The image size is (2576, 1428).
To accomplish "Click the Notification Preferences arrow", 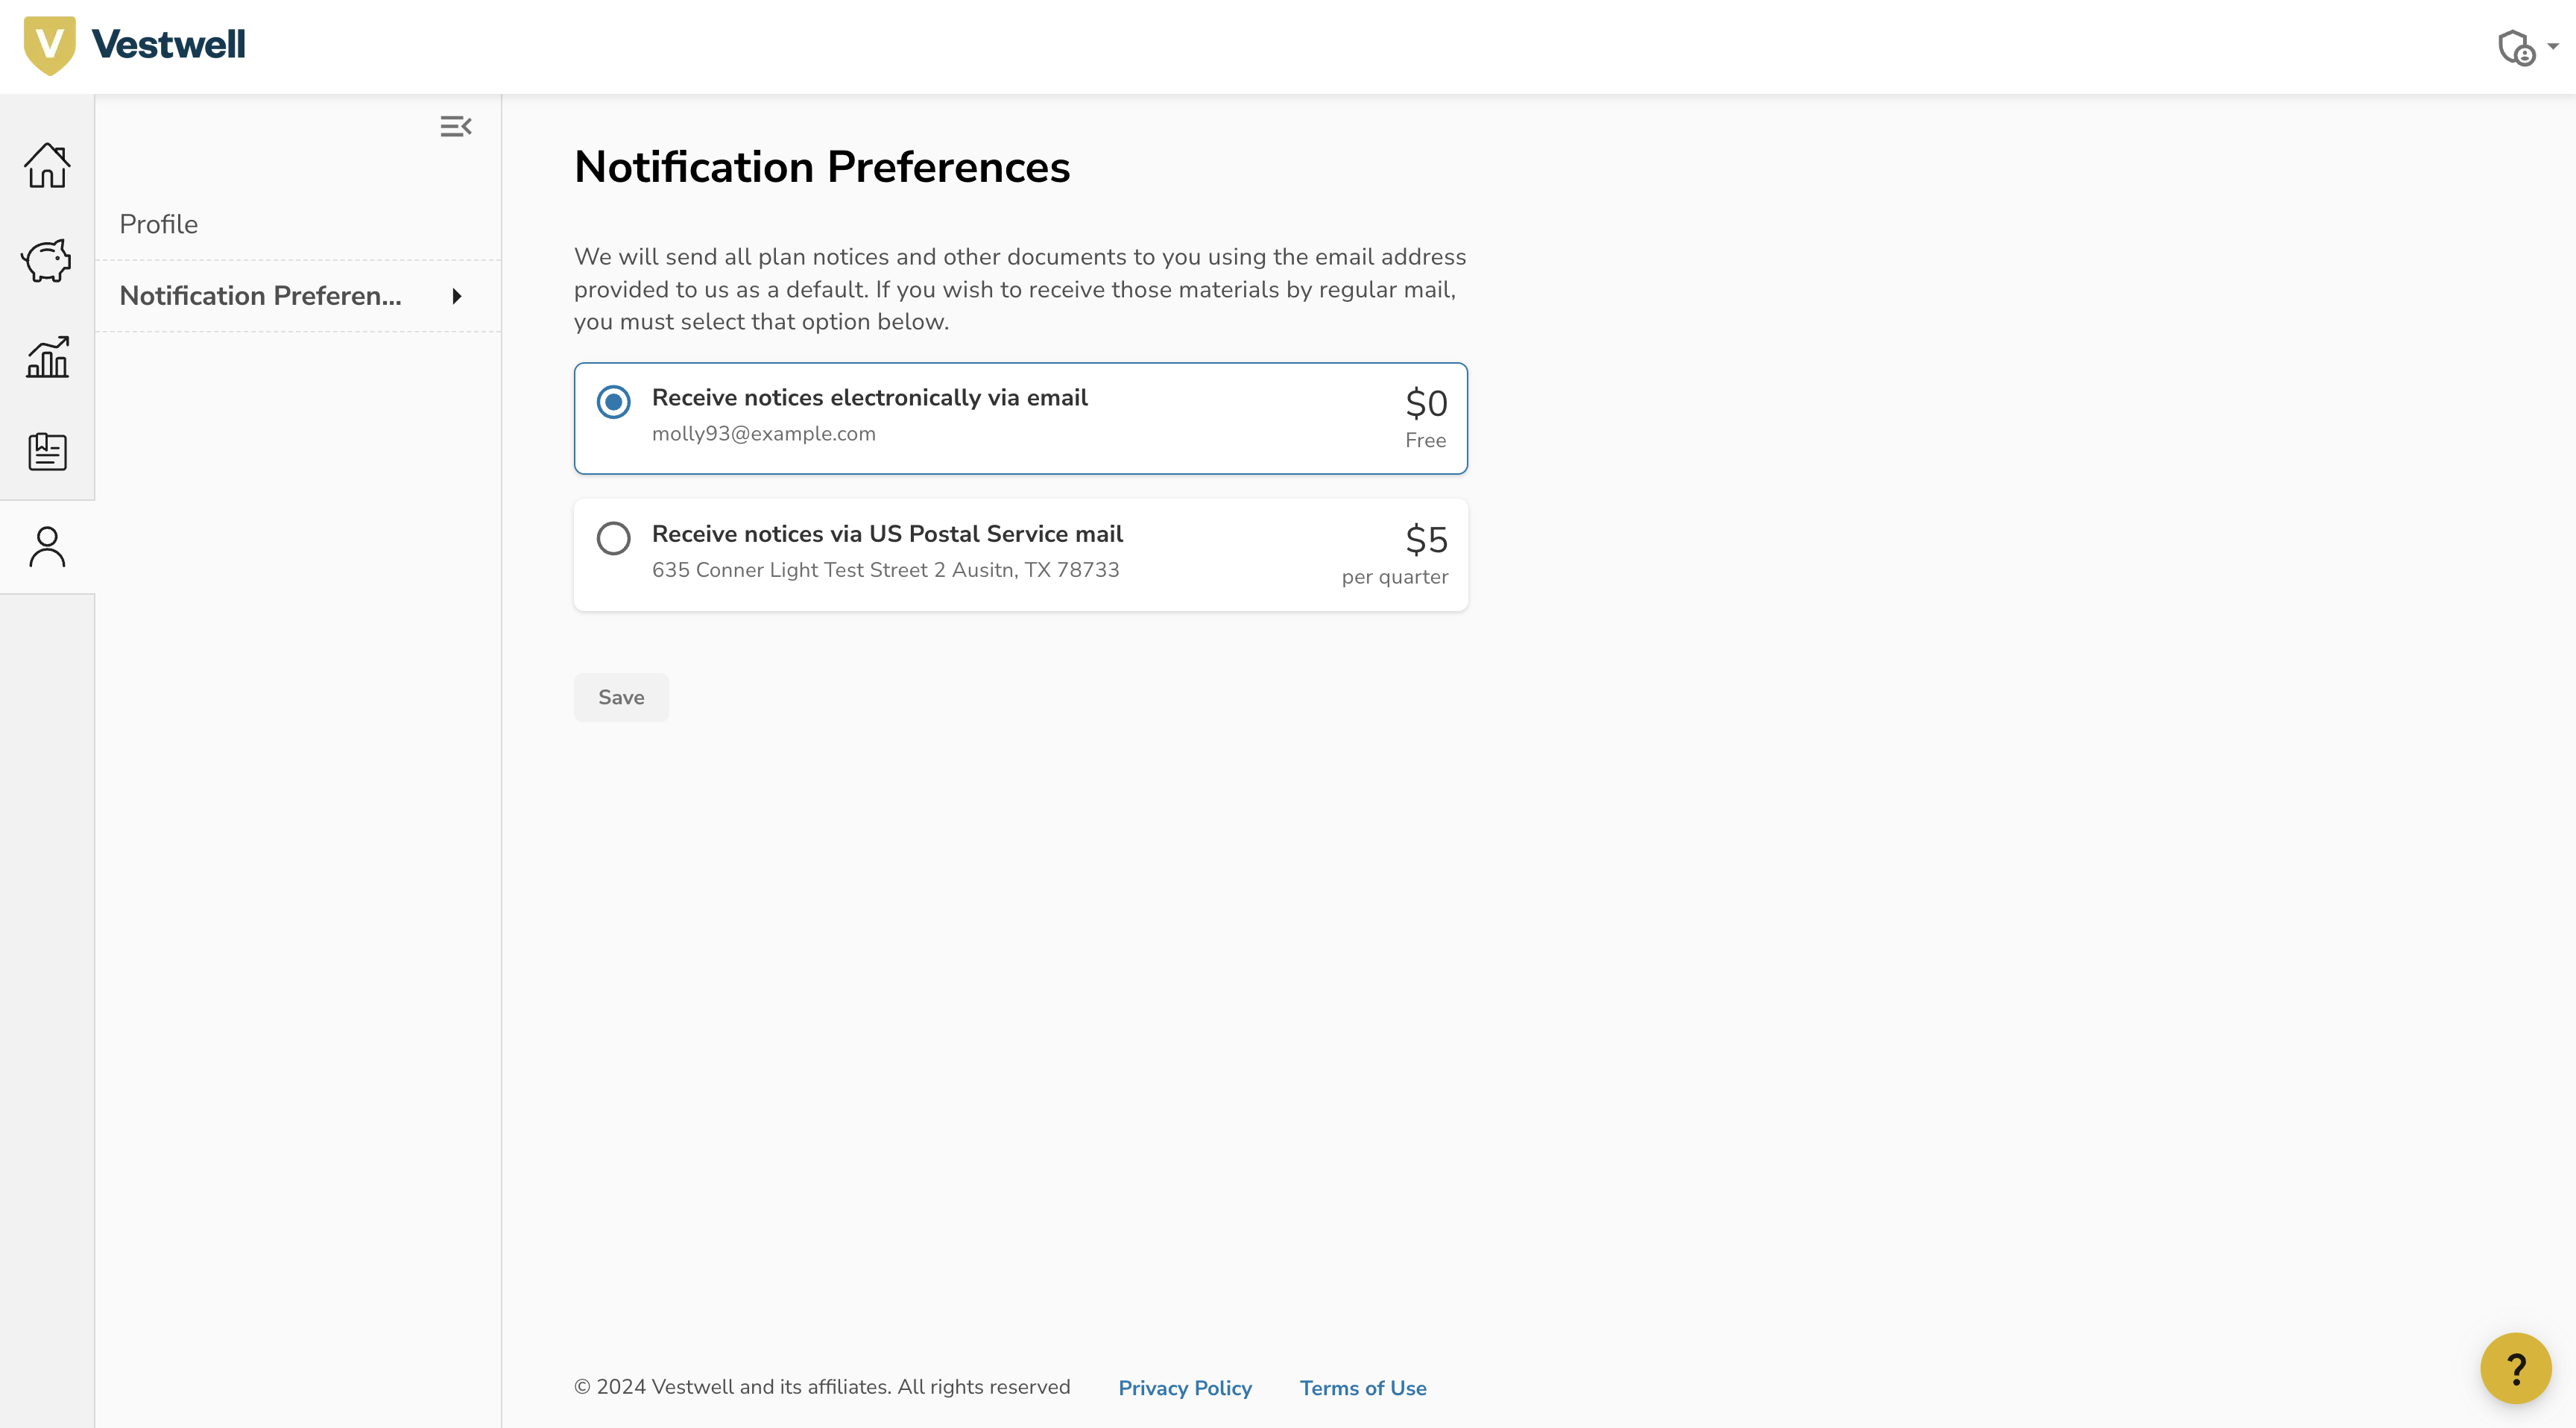I will [457, 296].
